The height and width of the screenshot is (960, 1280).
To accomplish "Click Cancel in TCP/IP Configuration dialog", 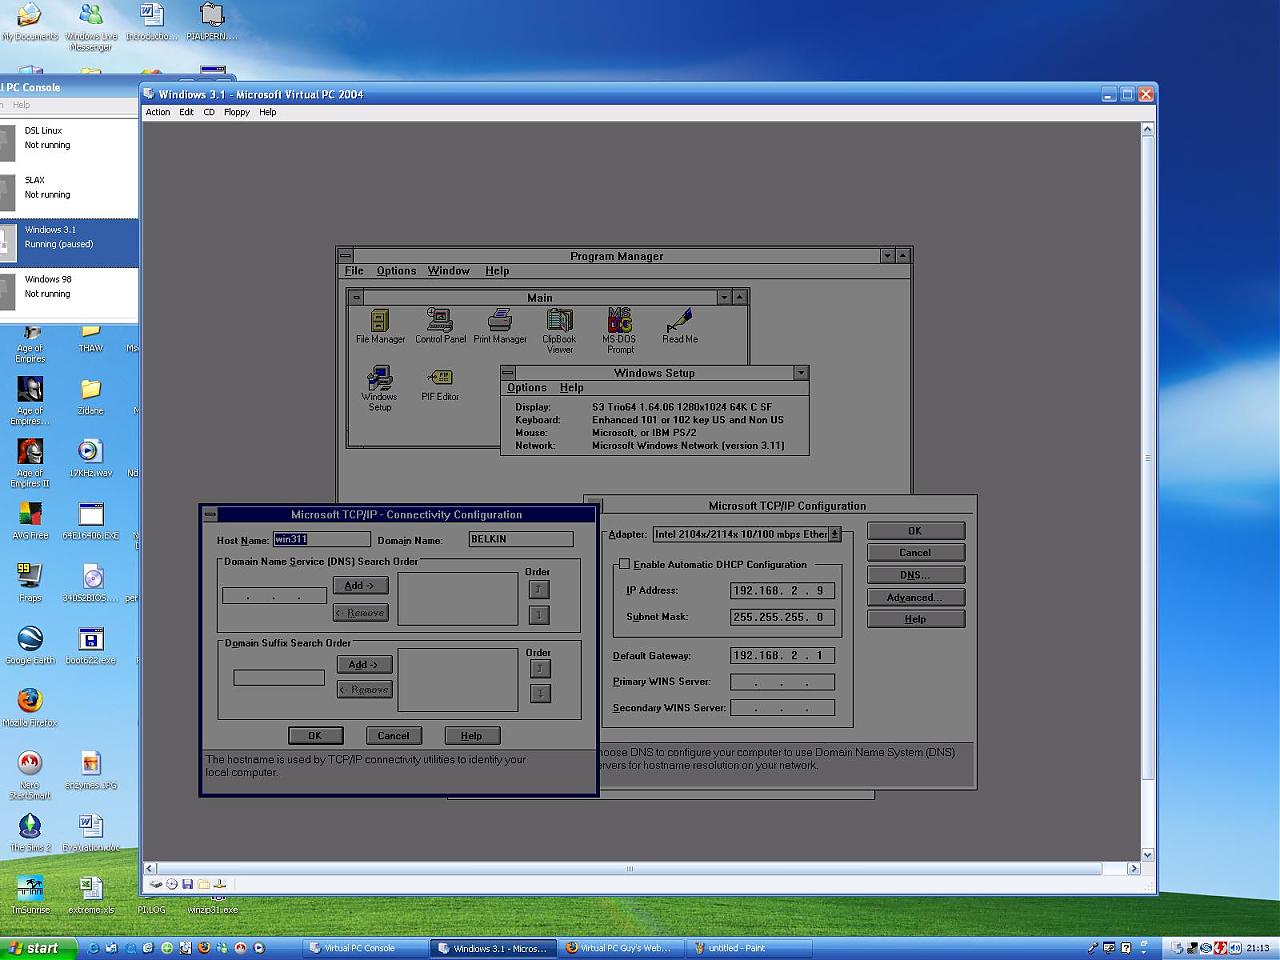I will pyautogui.click(x=915, y=553).
